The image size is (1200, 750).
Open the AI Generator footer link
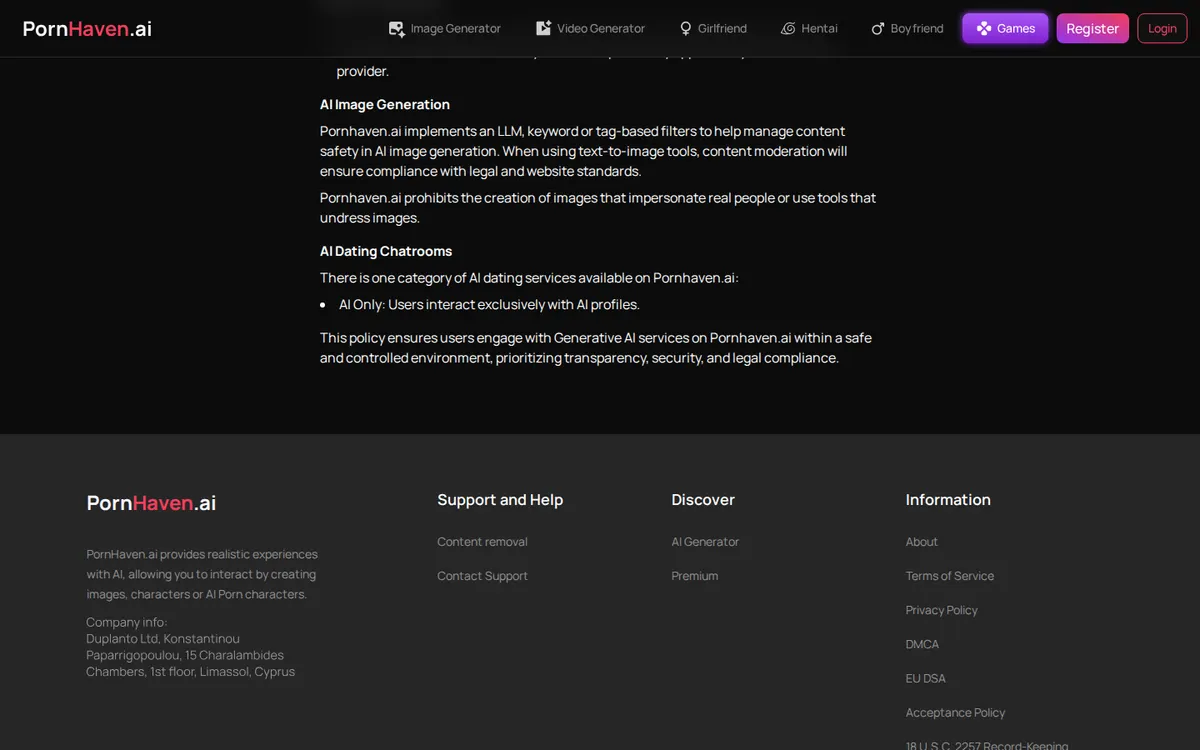coord(705,542)
